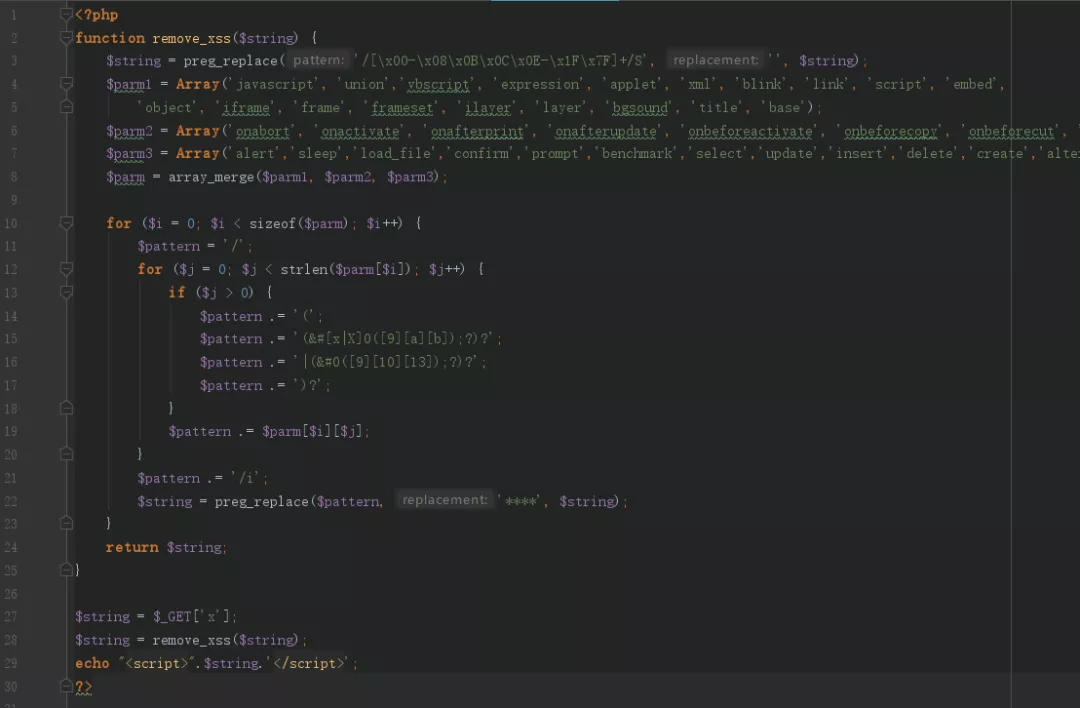This screenshot has height=708, width=1080.
Task: Click the return keyword on line 24
Action: (x=132, y=548)
